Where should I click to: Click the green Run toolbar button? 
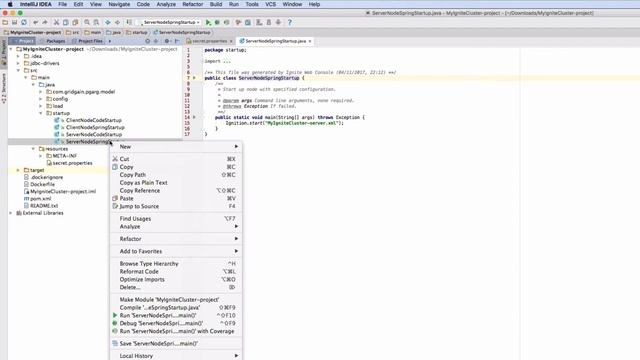coord(208,22)
